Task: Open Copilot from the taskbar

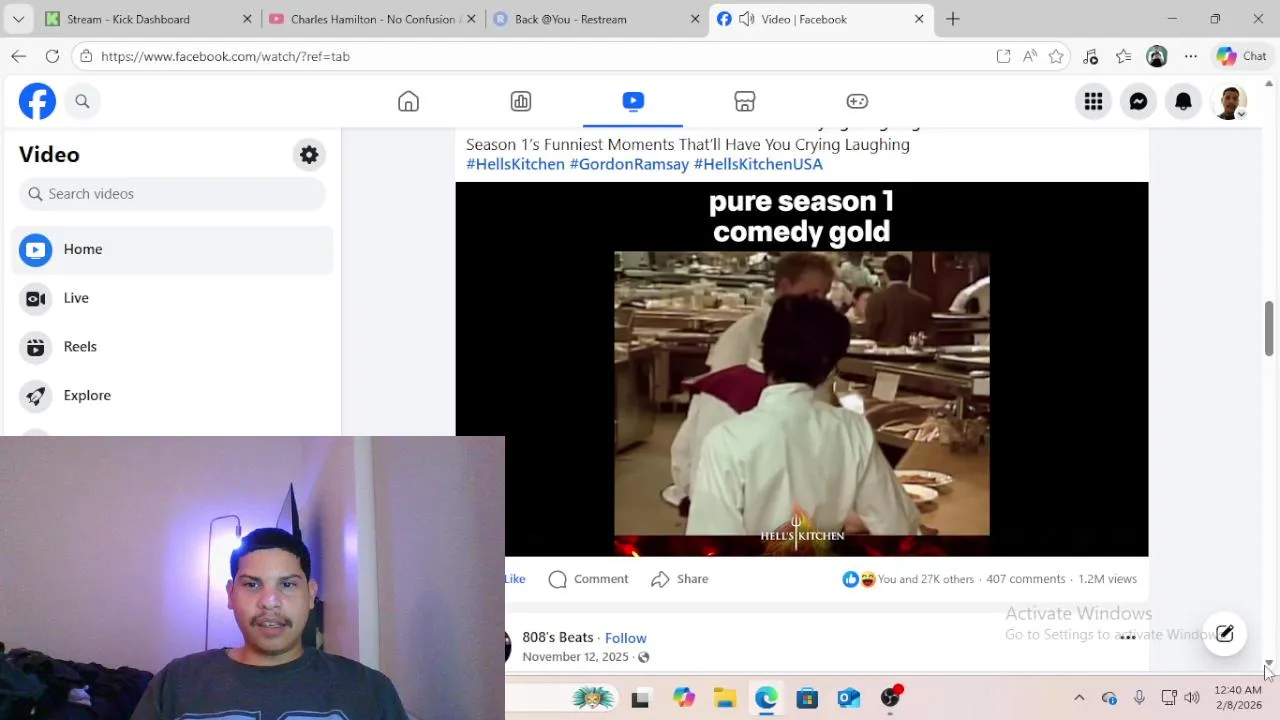Action: tap(683, 698)
